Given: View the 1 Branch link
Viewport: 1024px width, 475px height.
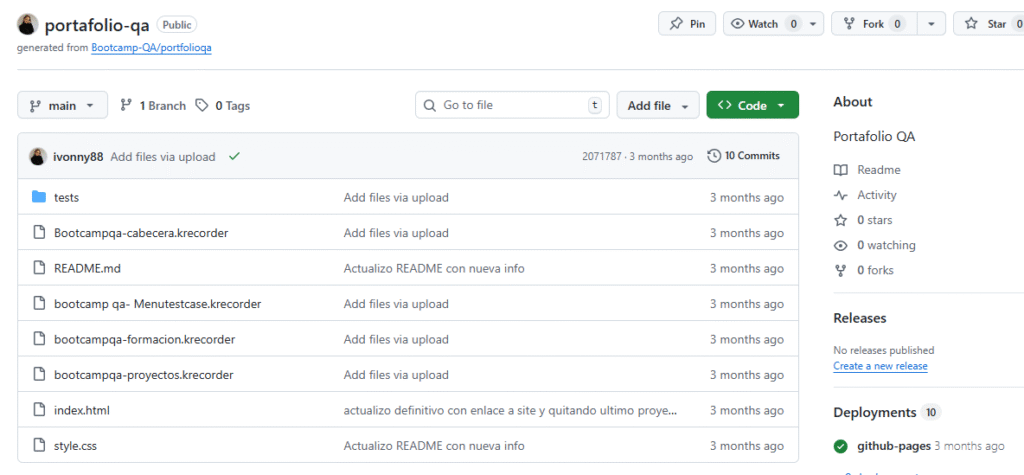Looking at the screenshot, I should 153,105.
